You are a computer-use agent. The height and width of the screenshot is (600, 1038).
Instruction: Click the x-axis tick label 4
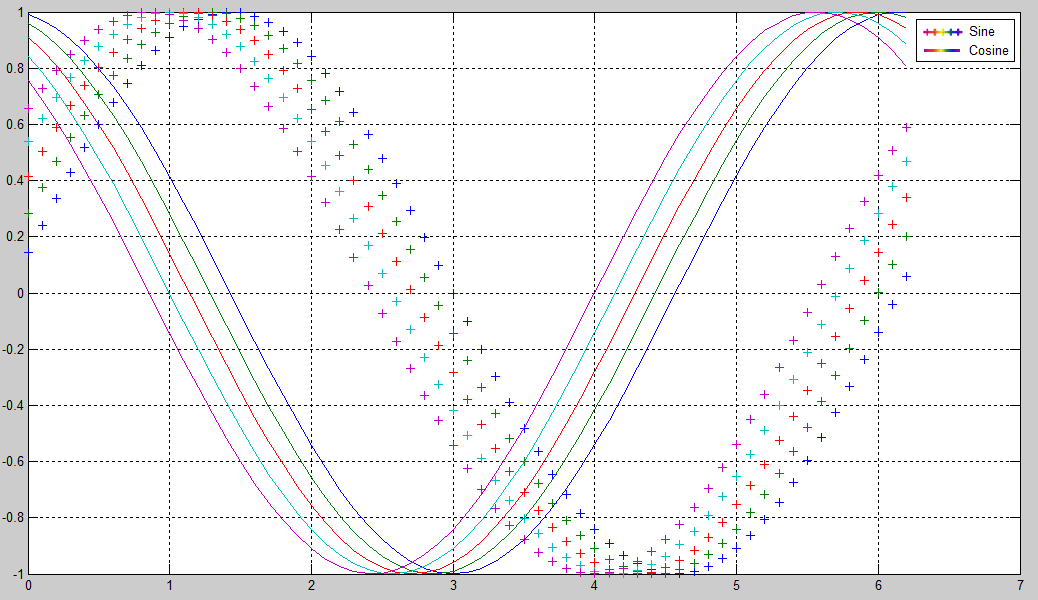click(595, 585)
